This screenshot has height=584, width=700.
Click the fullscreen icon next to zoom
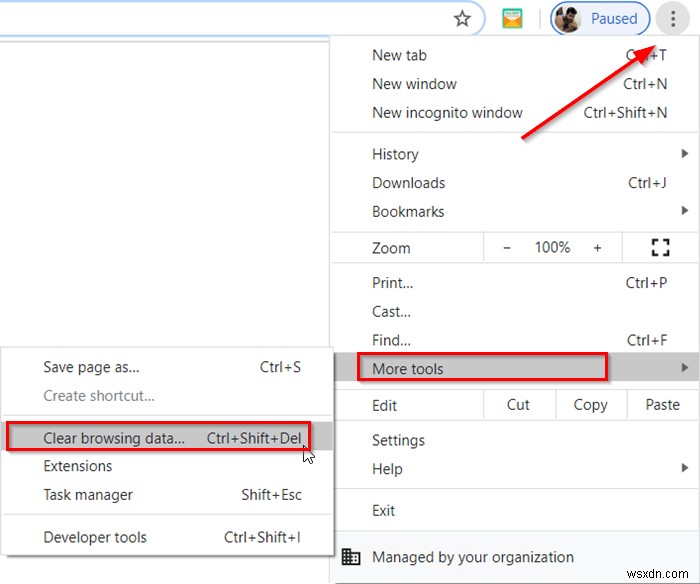click(x=660, y=247)
